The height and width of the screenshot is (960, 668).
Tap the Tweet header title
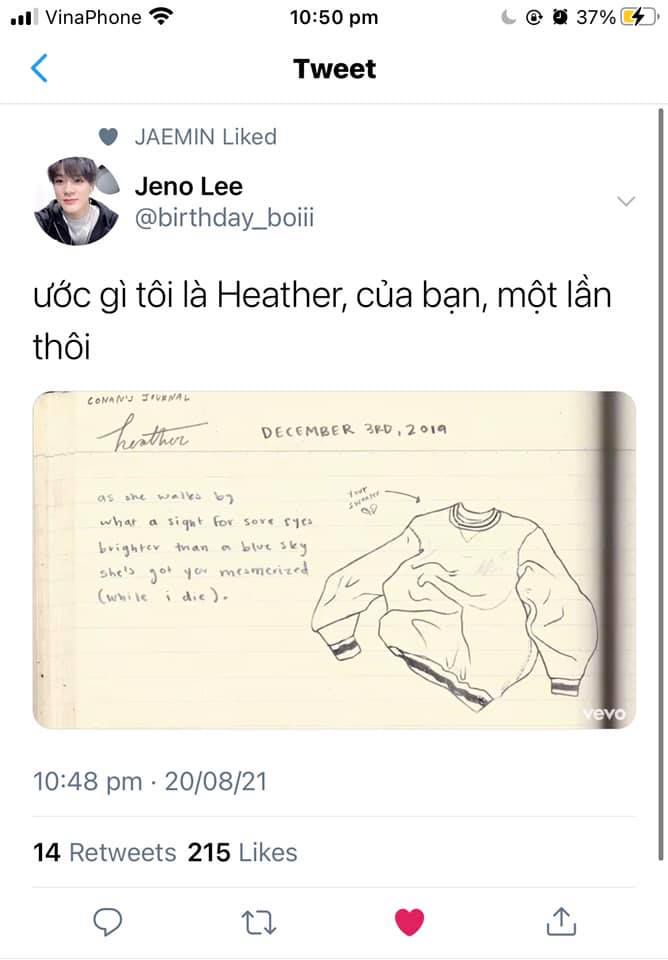[x=334, y=69]
